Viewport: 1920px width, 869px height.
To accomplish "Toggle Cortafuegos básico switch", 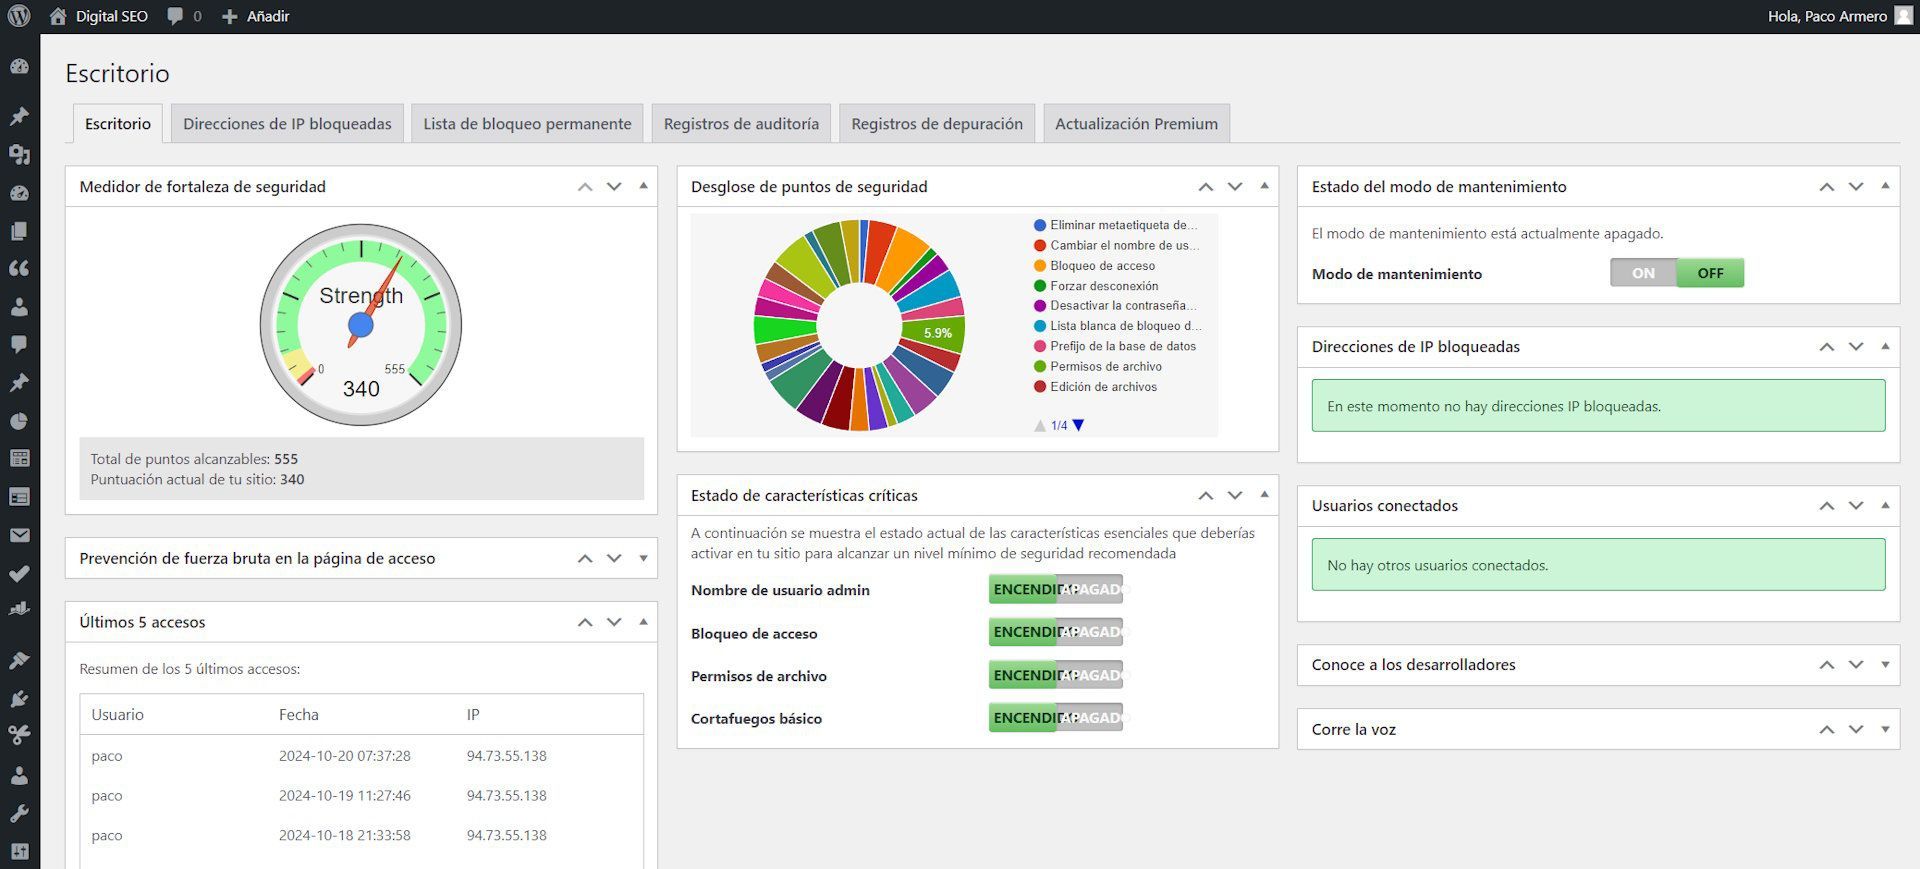I will click(1056, 718).
